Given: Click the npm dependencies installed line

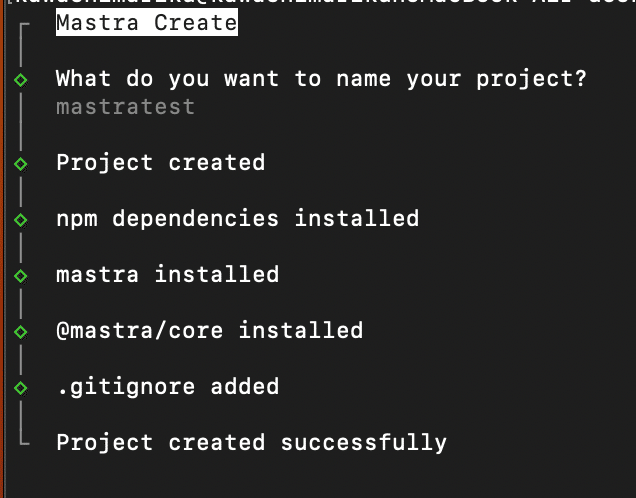Looking at the screenshot, I should coord(237,218).
